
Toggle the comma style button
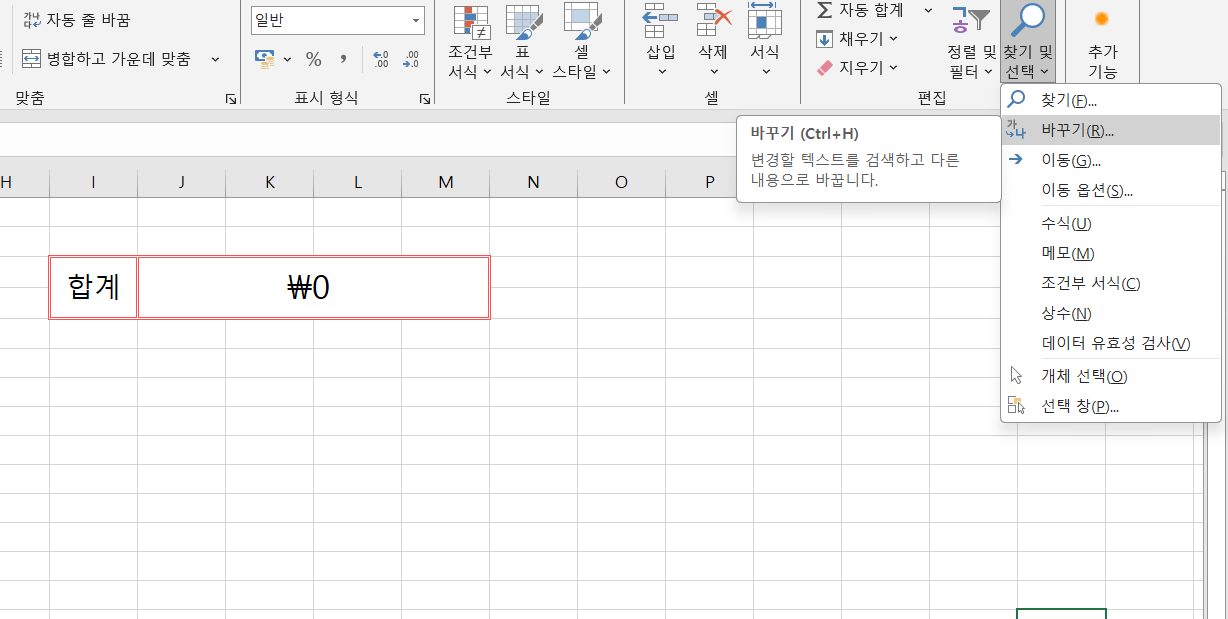click(343, 59)
